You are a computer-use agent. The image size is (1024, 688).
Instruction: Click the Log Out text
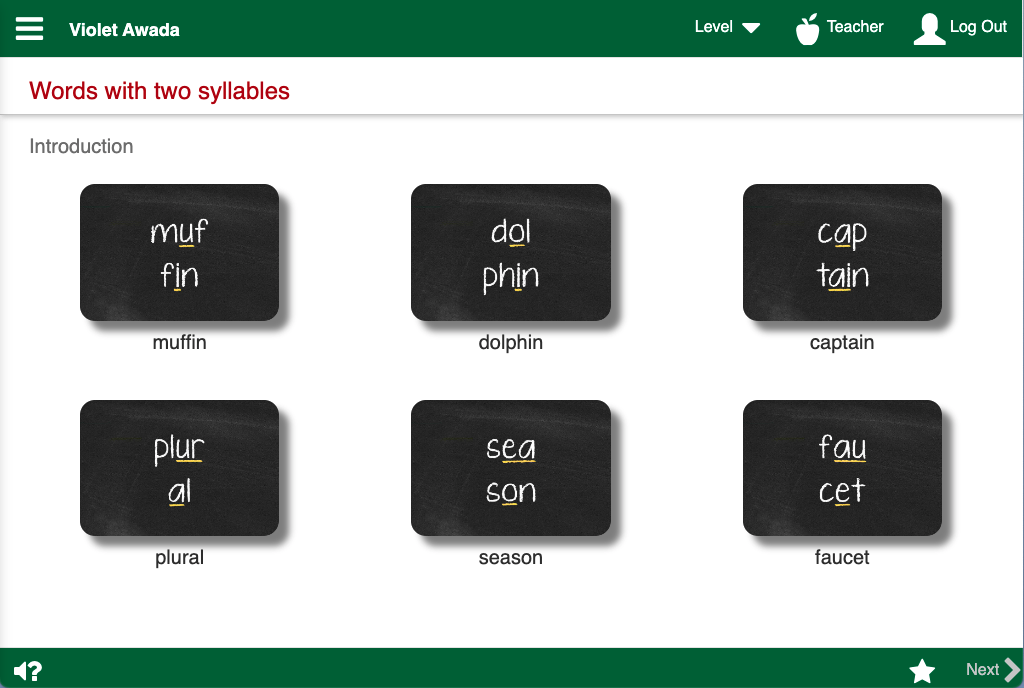[978, 27]
